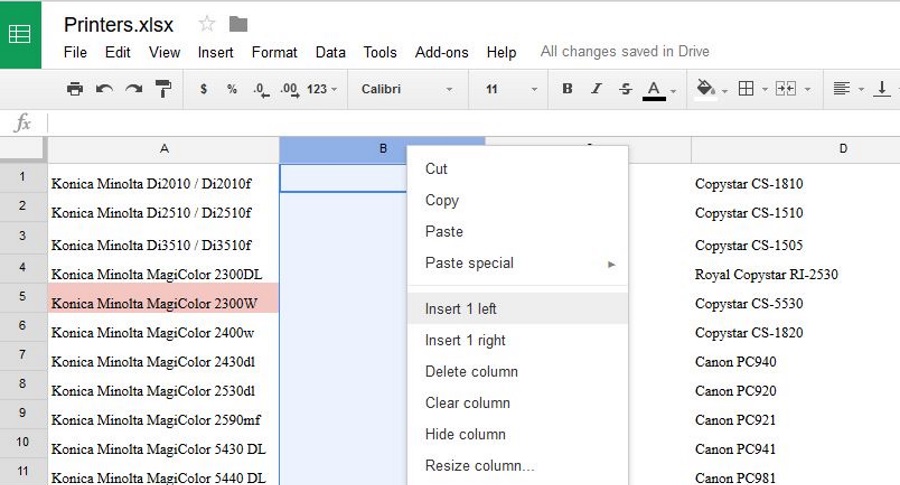Expand the Paste special submenu arrow
Image resolution: width=900 pixels, height=485 pixels.
point(611,264)
